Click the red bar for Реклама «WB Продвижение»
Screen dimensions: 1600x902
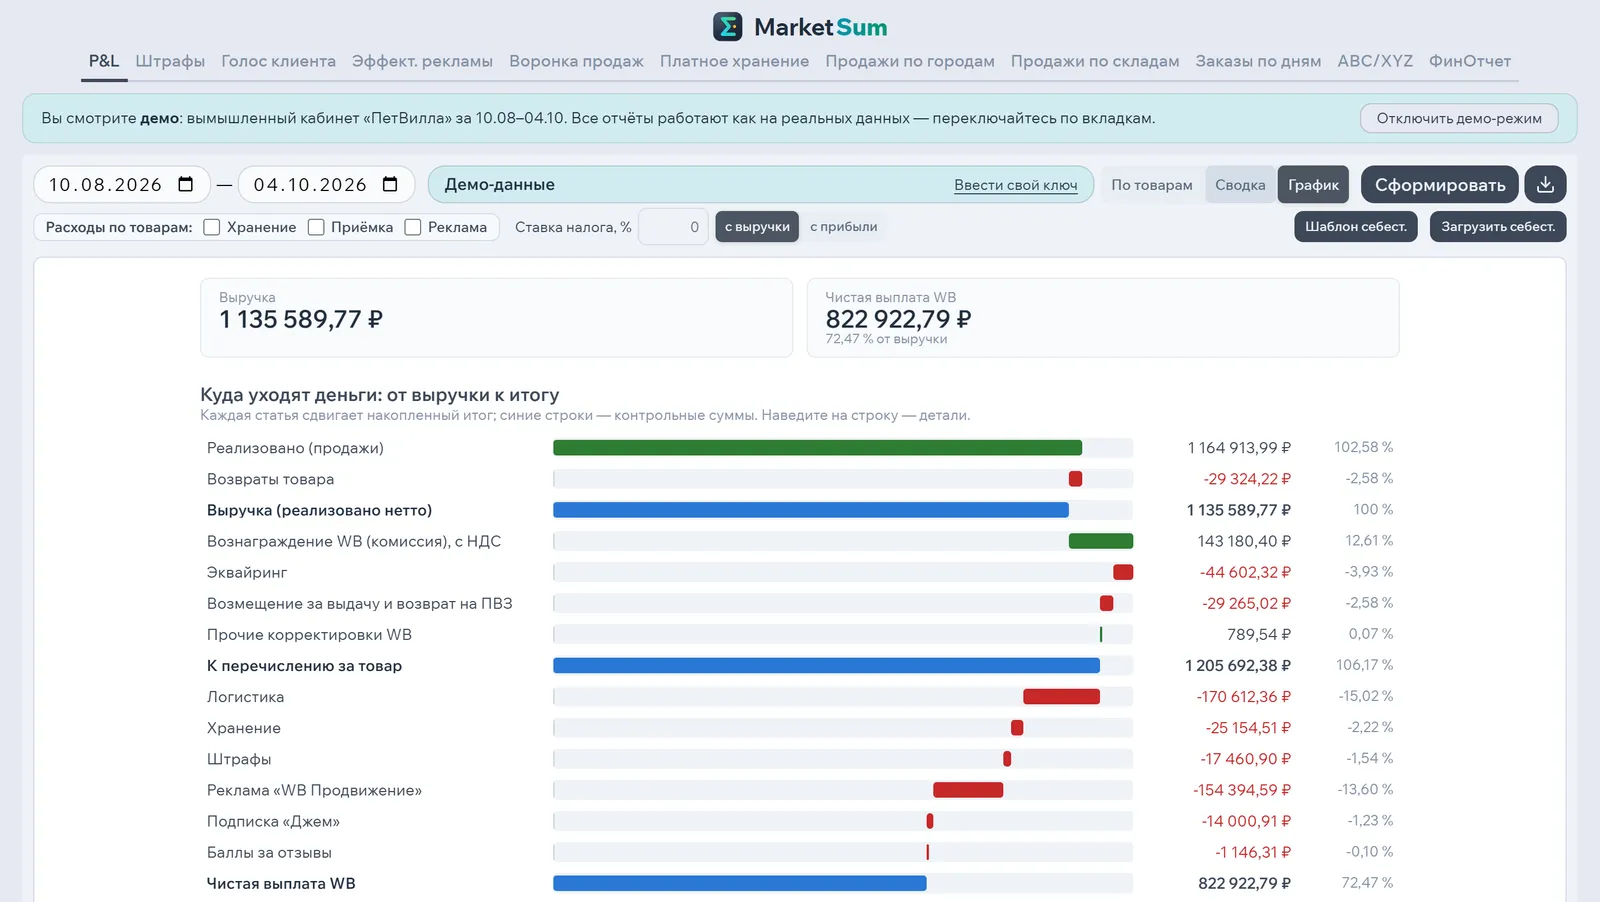(x=968, y=790)
